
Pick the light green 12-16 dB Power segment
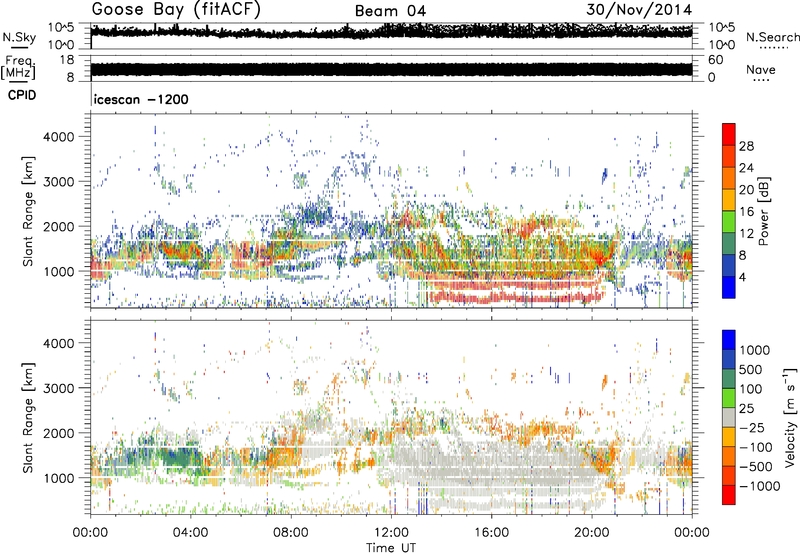729,221
